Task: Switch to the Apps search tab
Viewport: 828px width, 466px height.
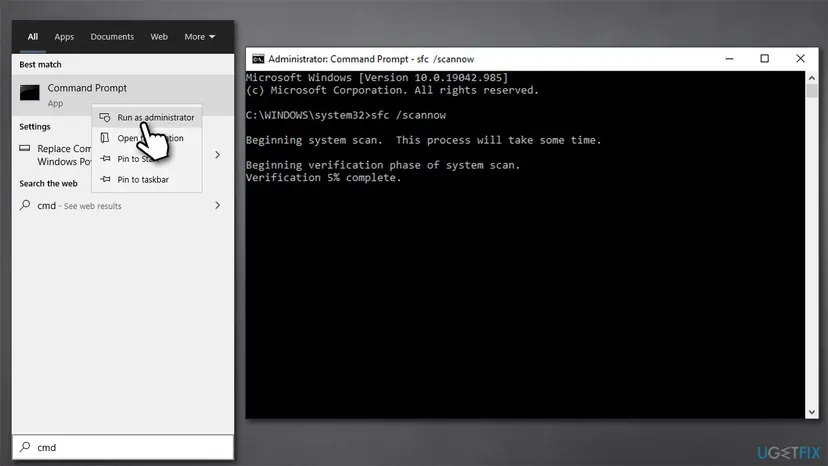Action: coord(64,36)
